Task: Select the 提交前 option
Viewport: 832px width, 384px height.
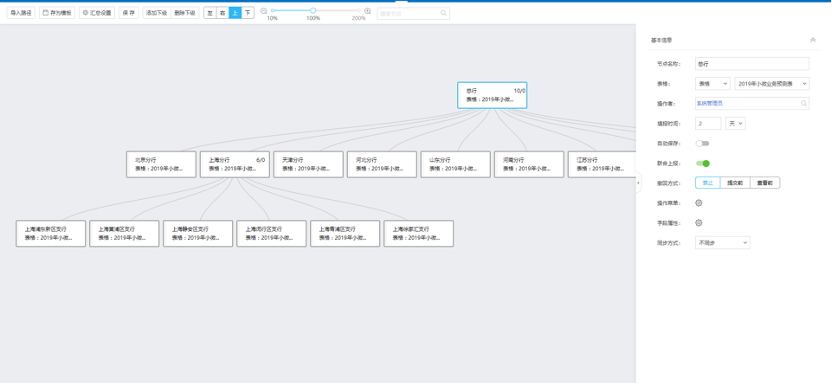Action: [735, 182]
